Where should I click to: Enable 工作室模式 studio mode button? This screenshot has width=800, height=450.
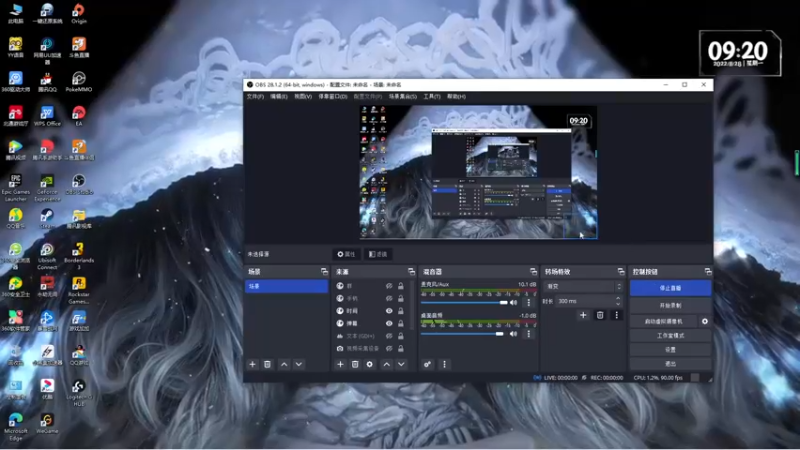click(670, 336)
